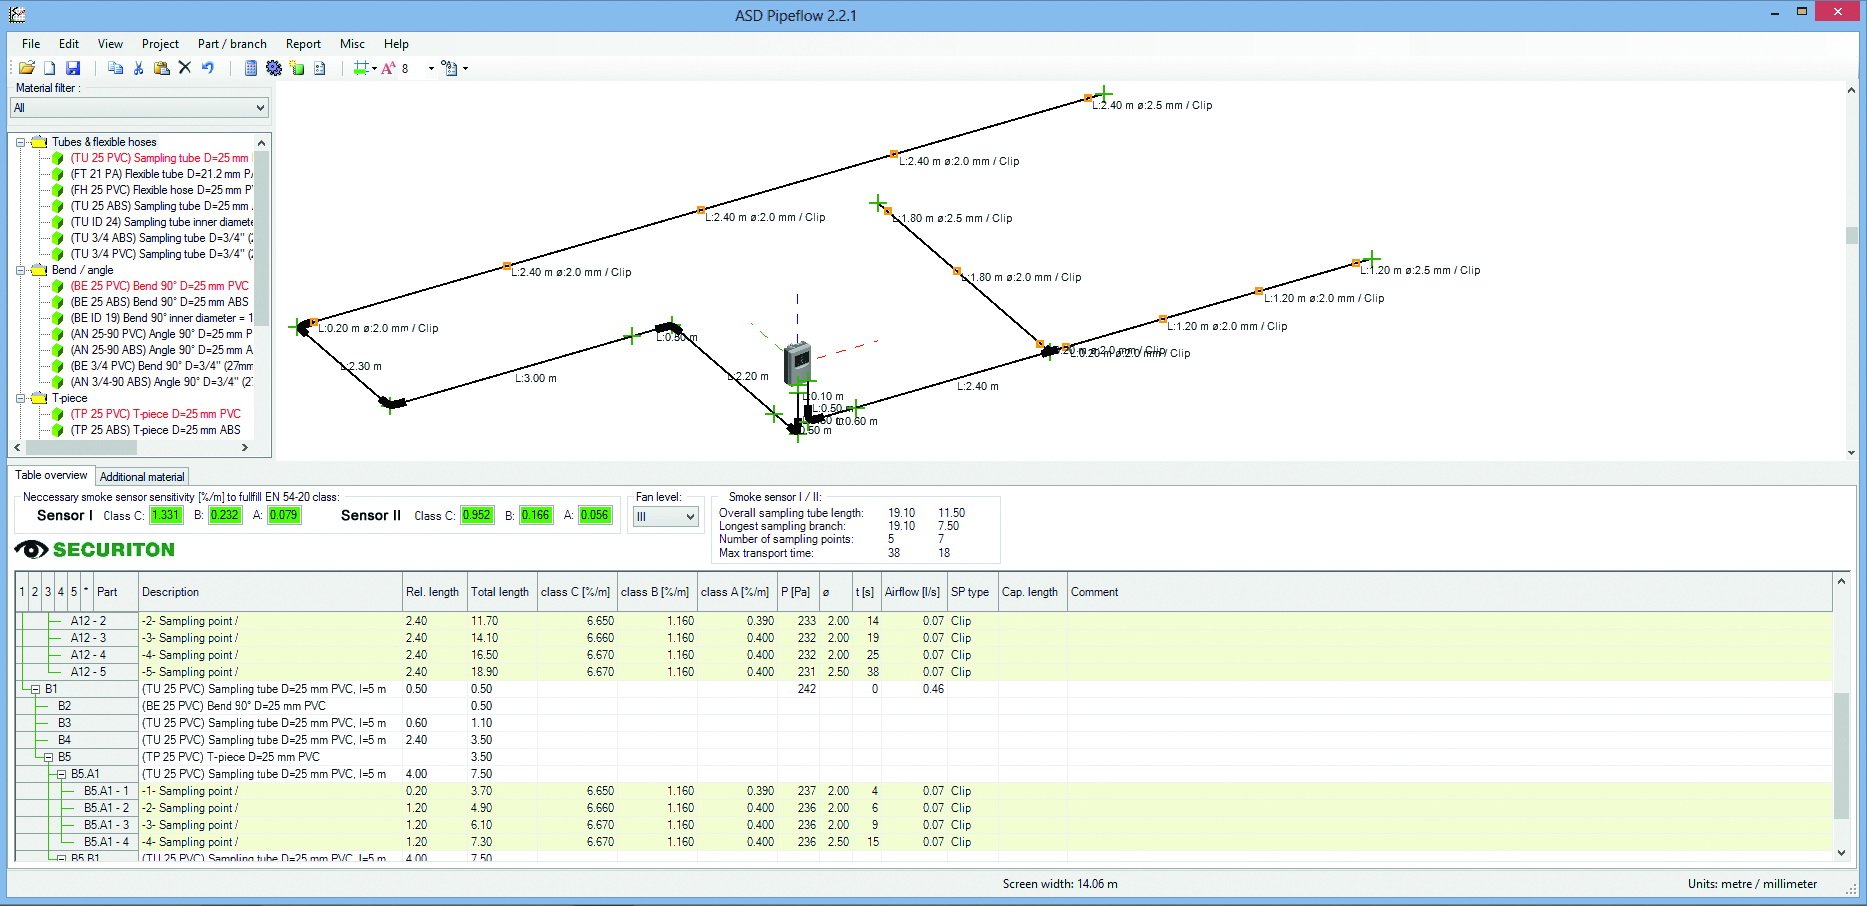The width and height of the screenshot is (1867, 906).
Task: Open the label options dropdown arrow
Action: coord(465,69)
